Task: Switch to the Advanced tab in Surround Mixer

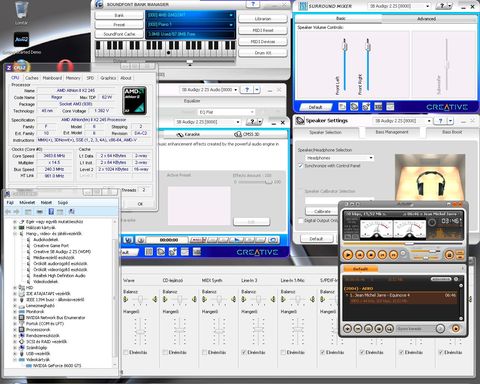Action: (x=427, y=19)
